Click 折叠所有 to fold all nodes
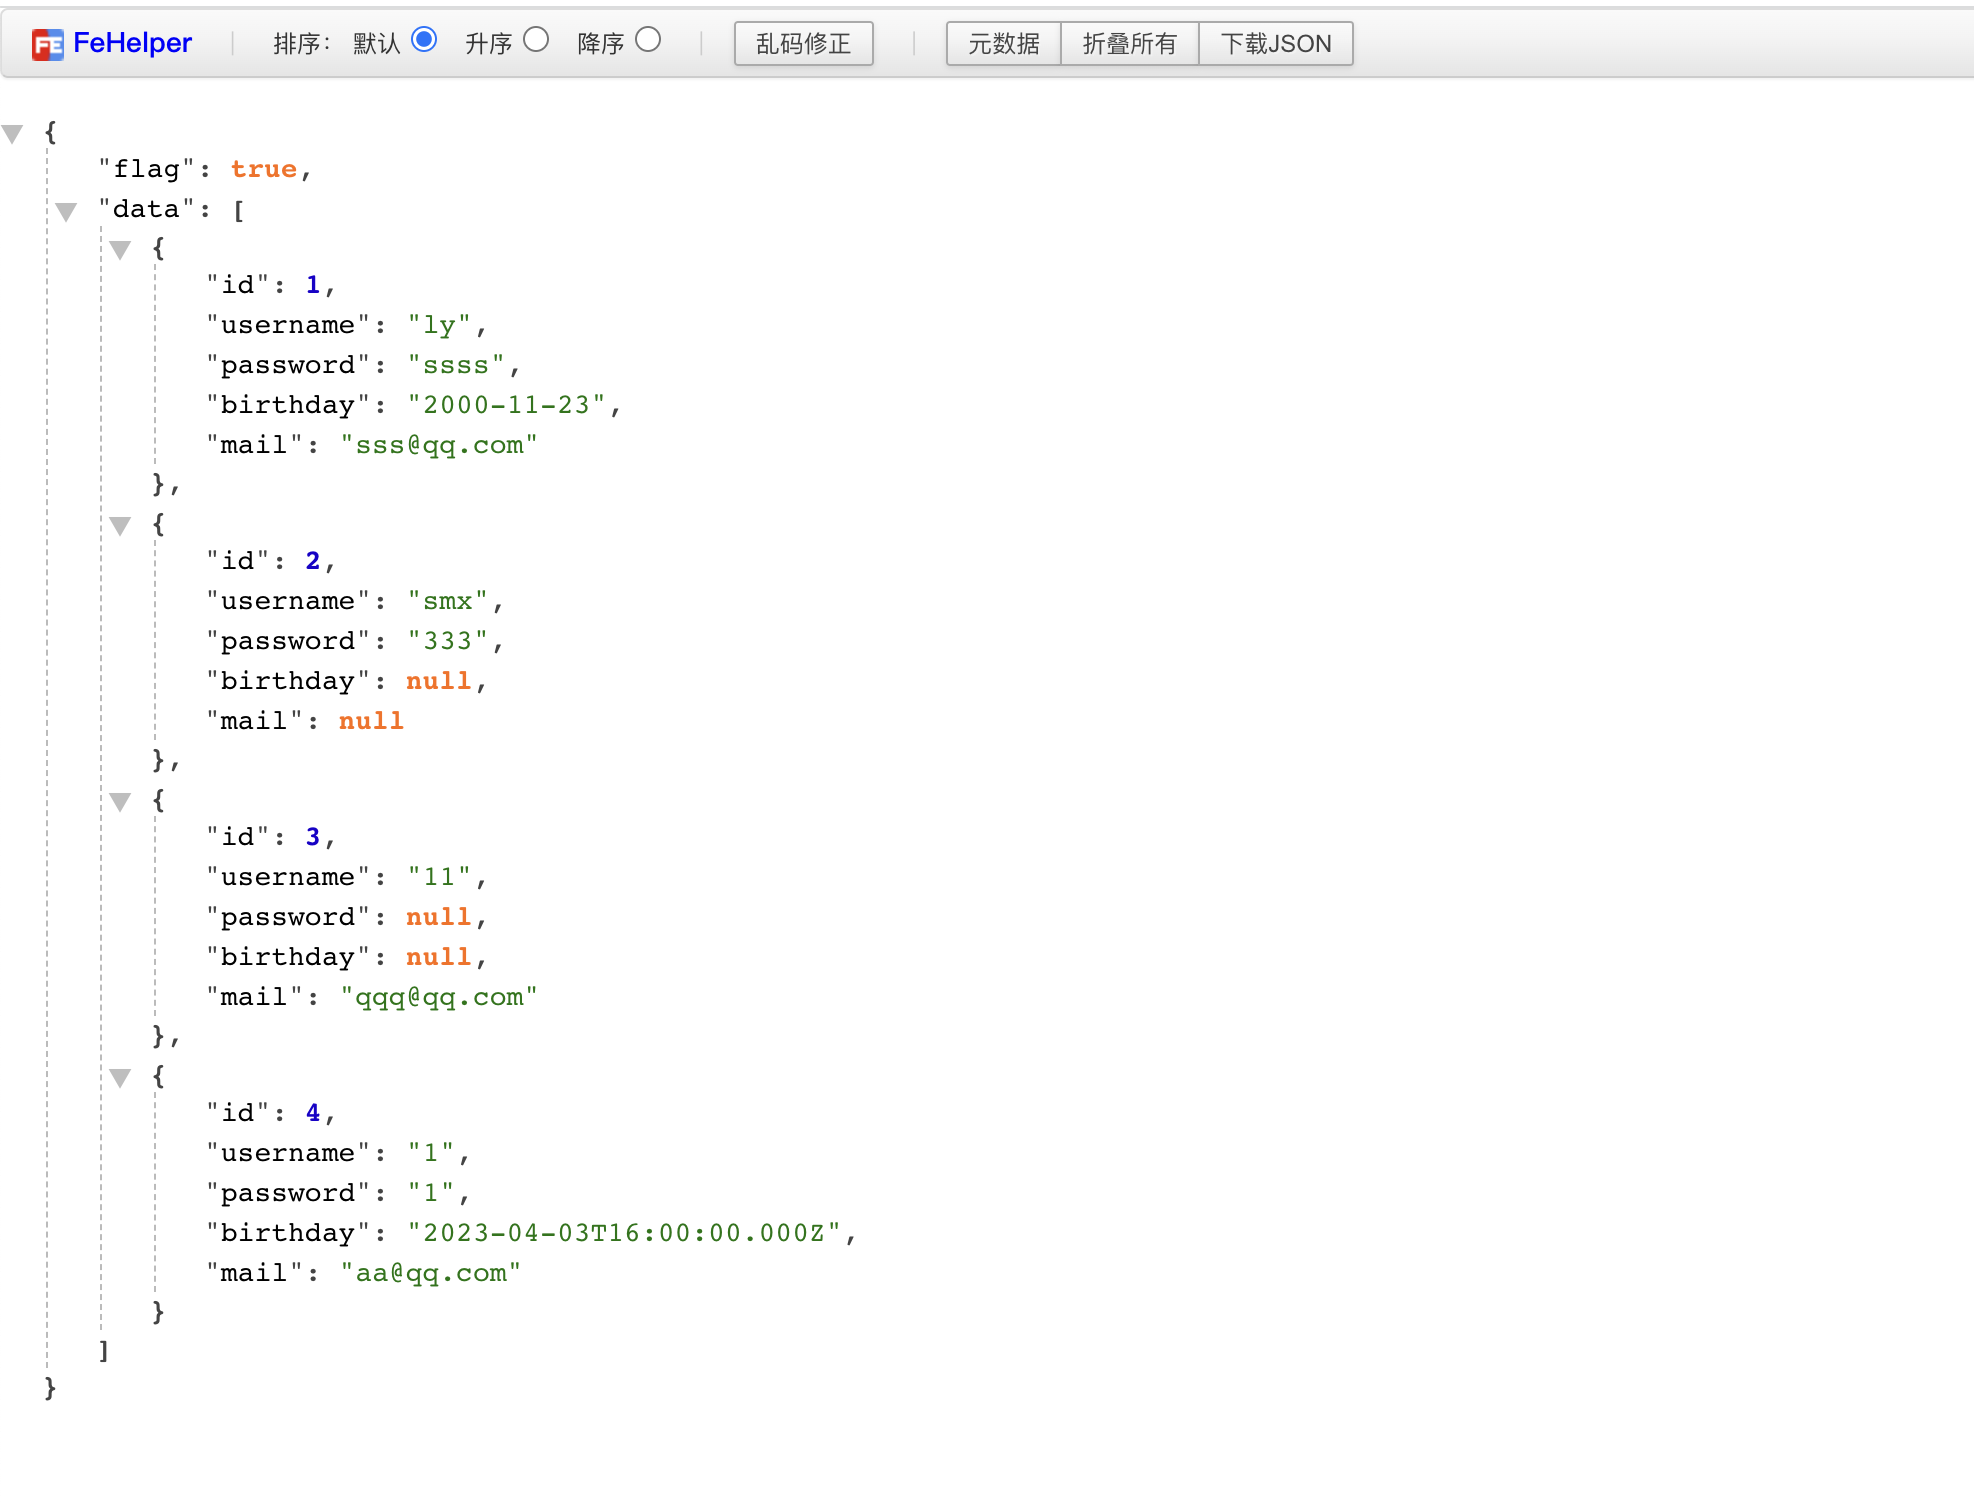This screenshot has height=1506, width=1974. [1129, 44]
